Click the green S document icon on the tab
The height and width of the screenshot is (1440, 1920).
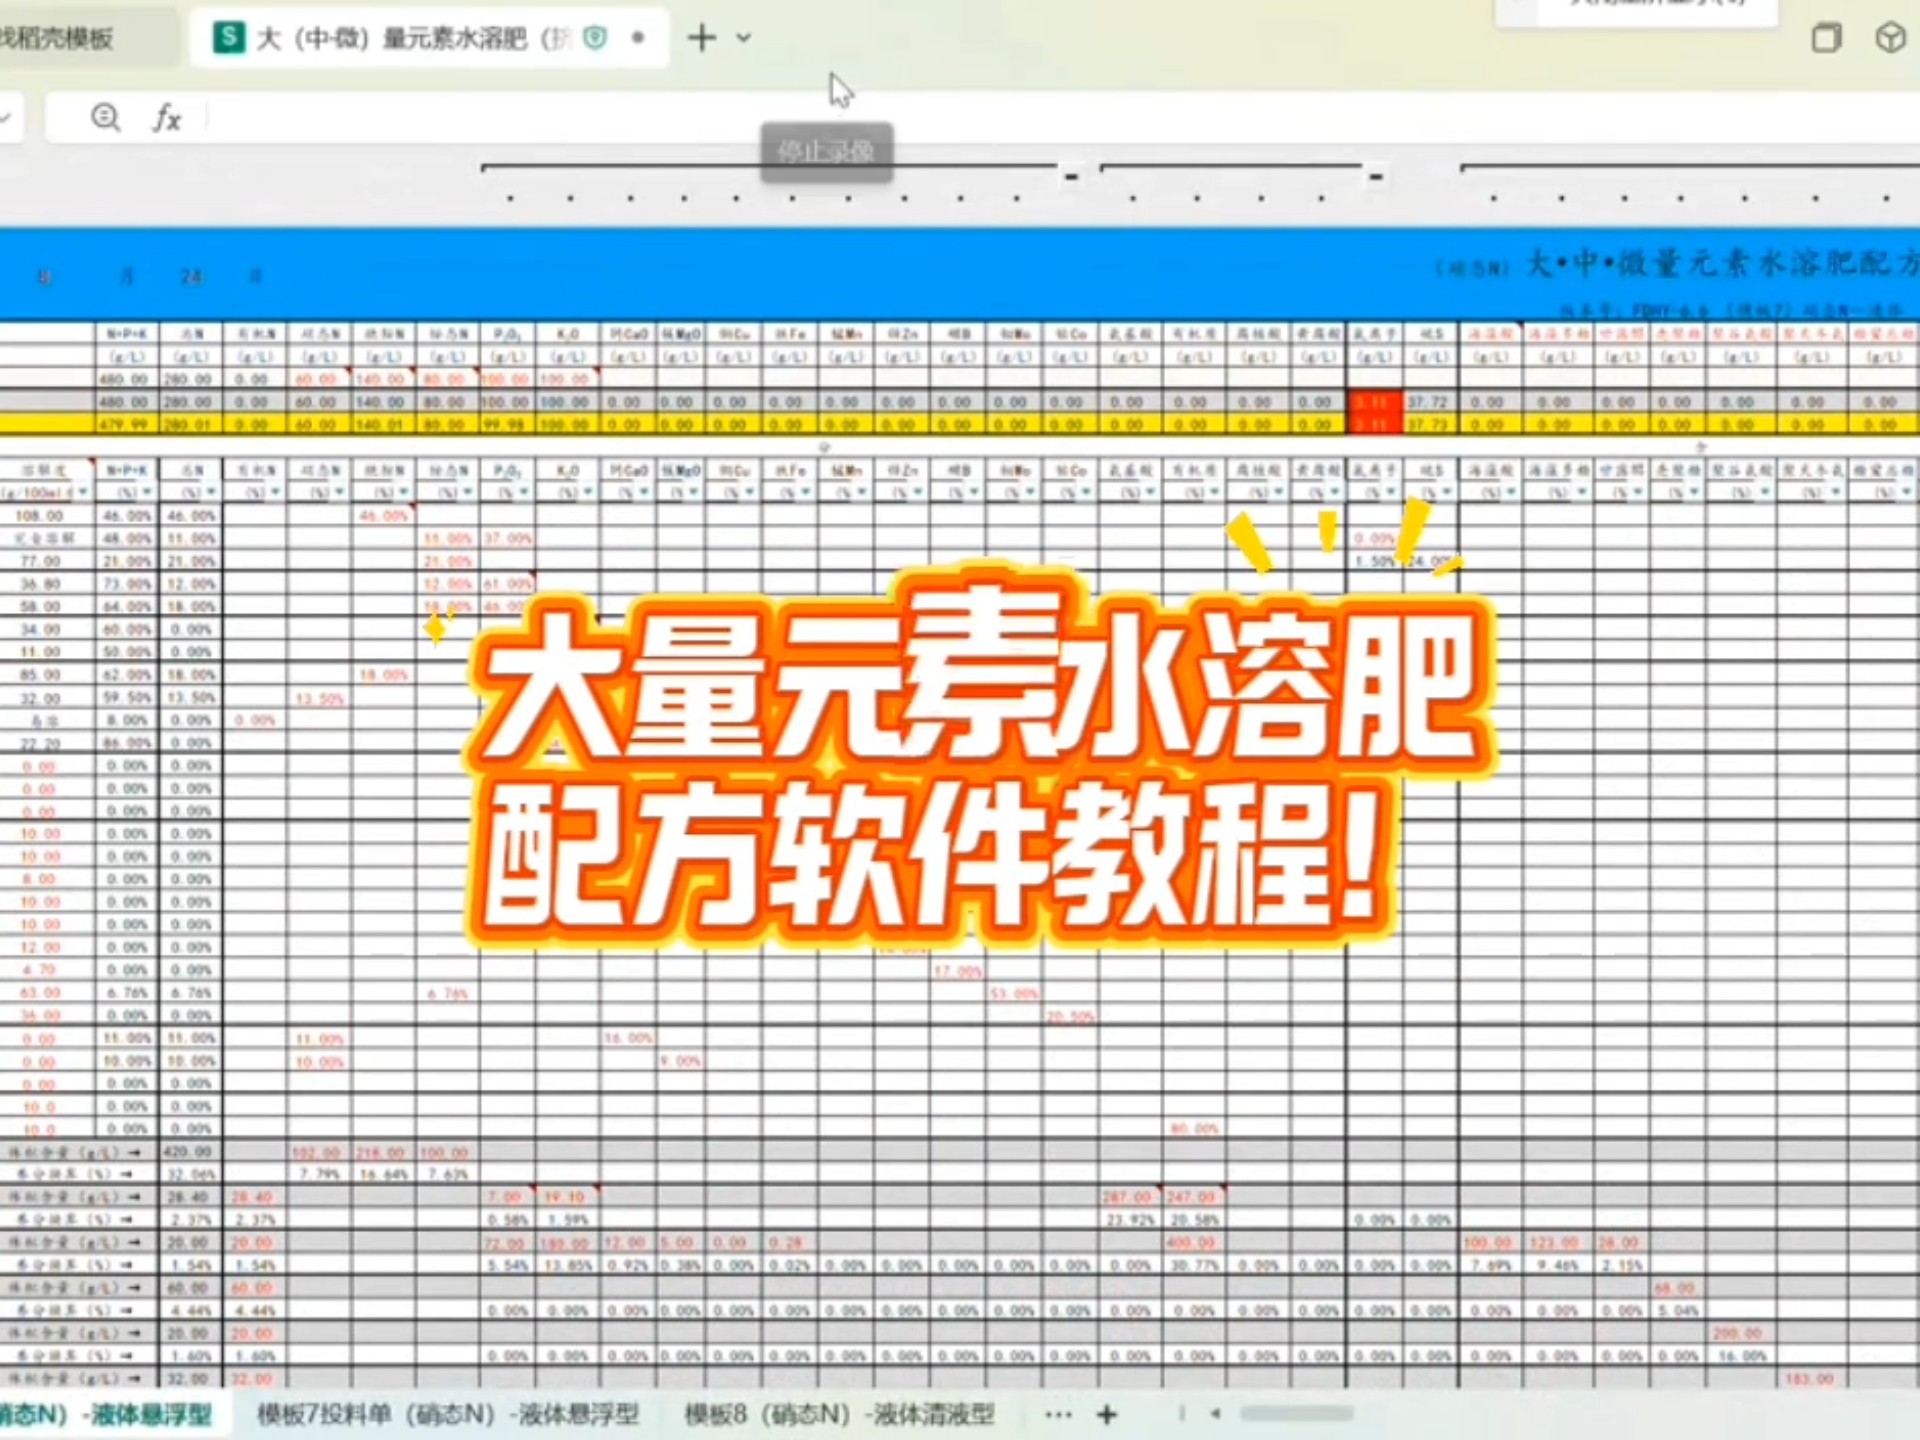(228, 38)
